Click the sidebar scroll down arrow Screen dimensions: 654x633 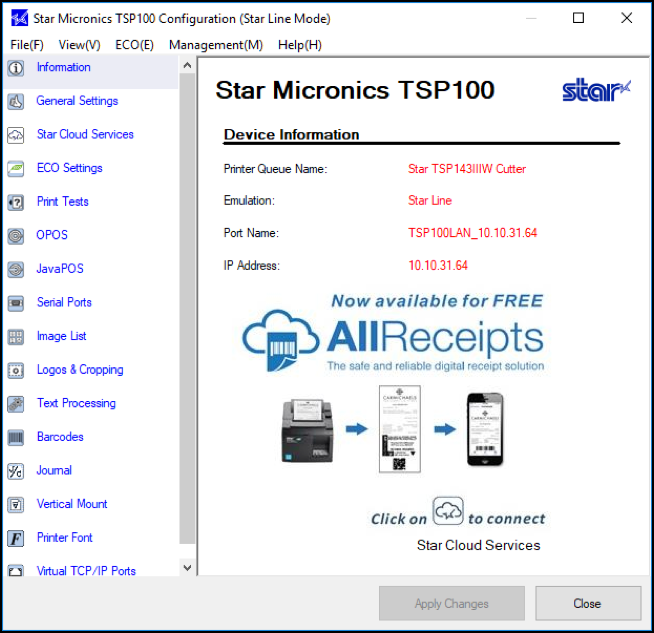[x=187, y=568]
